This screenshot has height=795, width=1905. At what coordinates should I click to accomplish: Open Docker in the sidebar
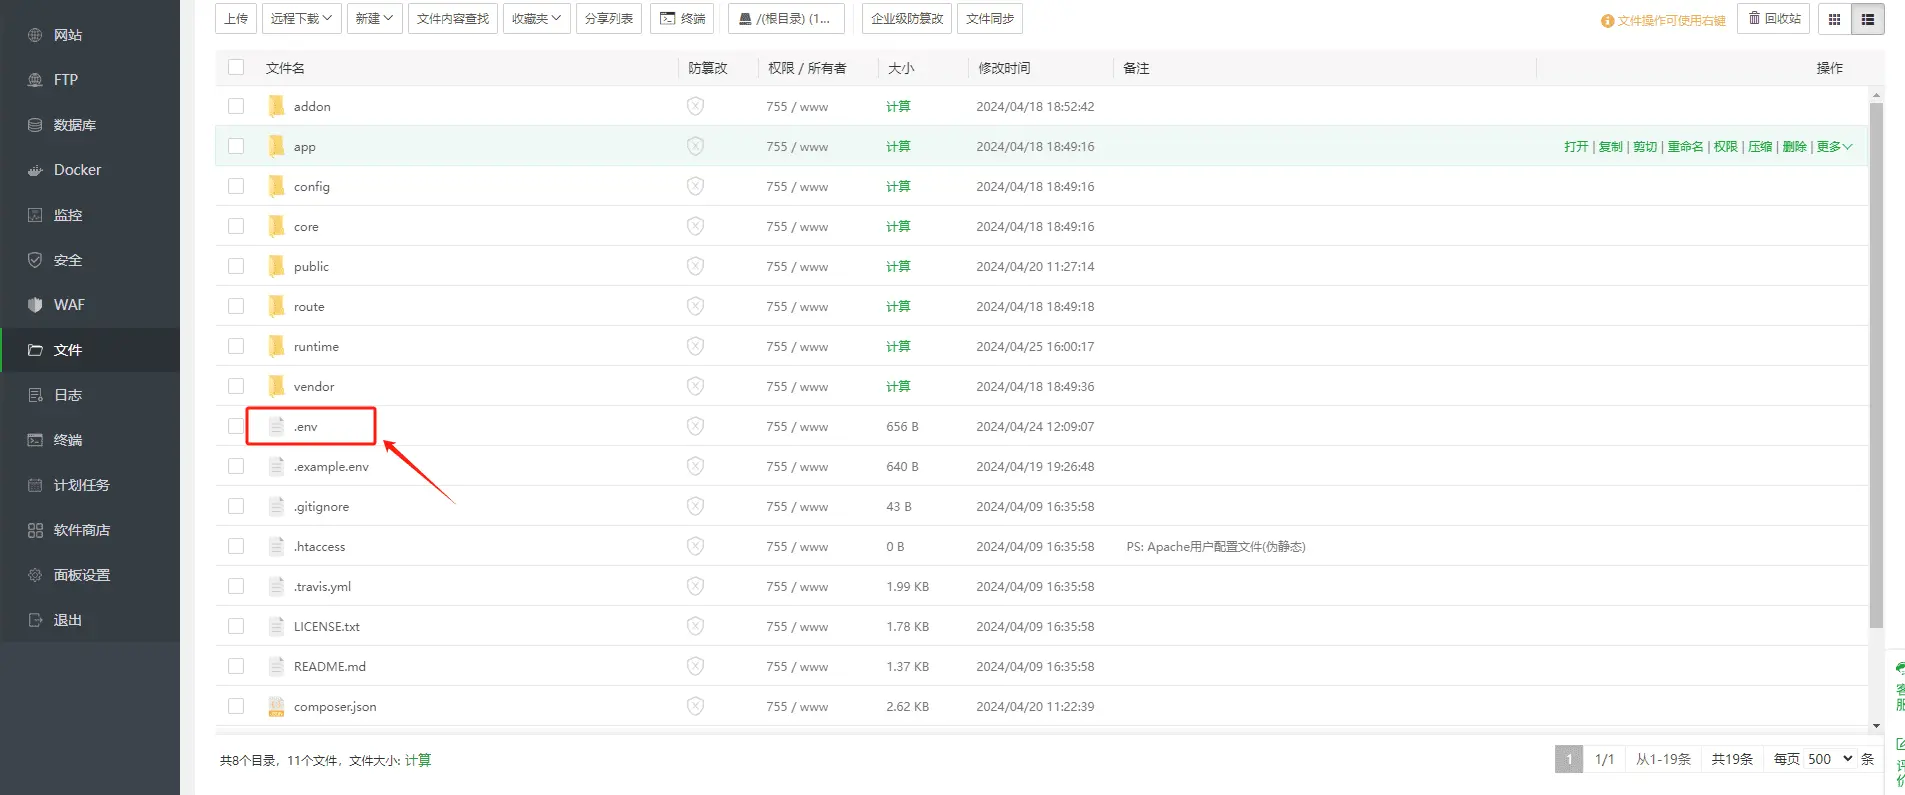tap(77, 170)
